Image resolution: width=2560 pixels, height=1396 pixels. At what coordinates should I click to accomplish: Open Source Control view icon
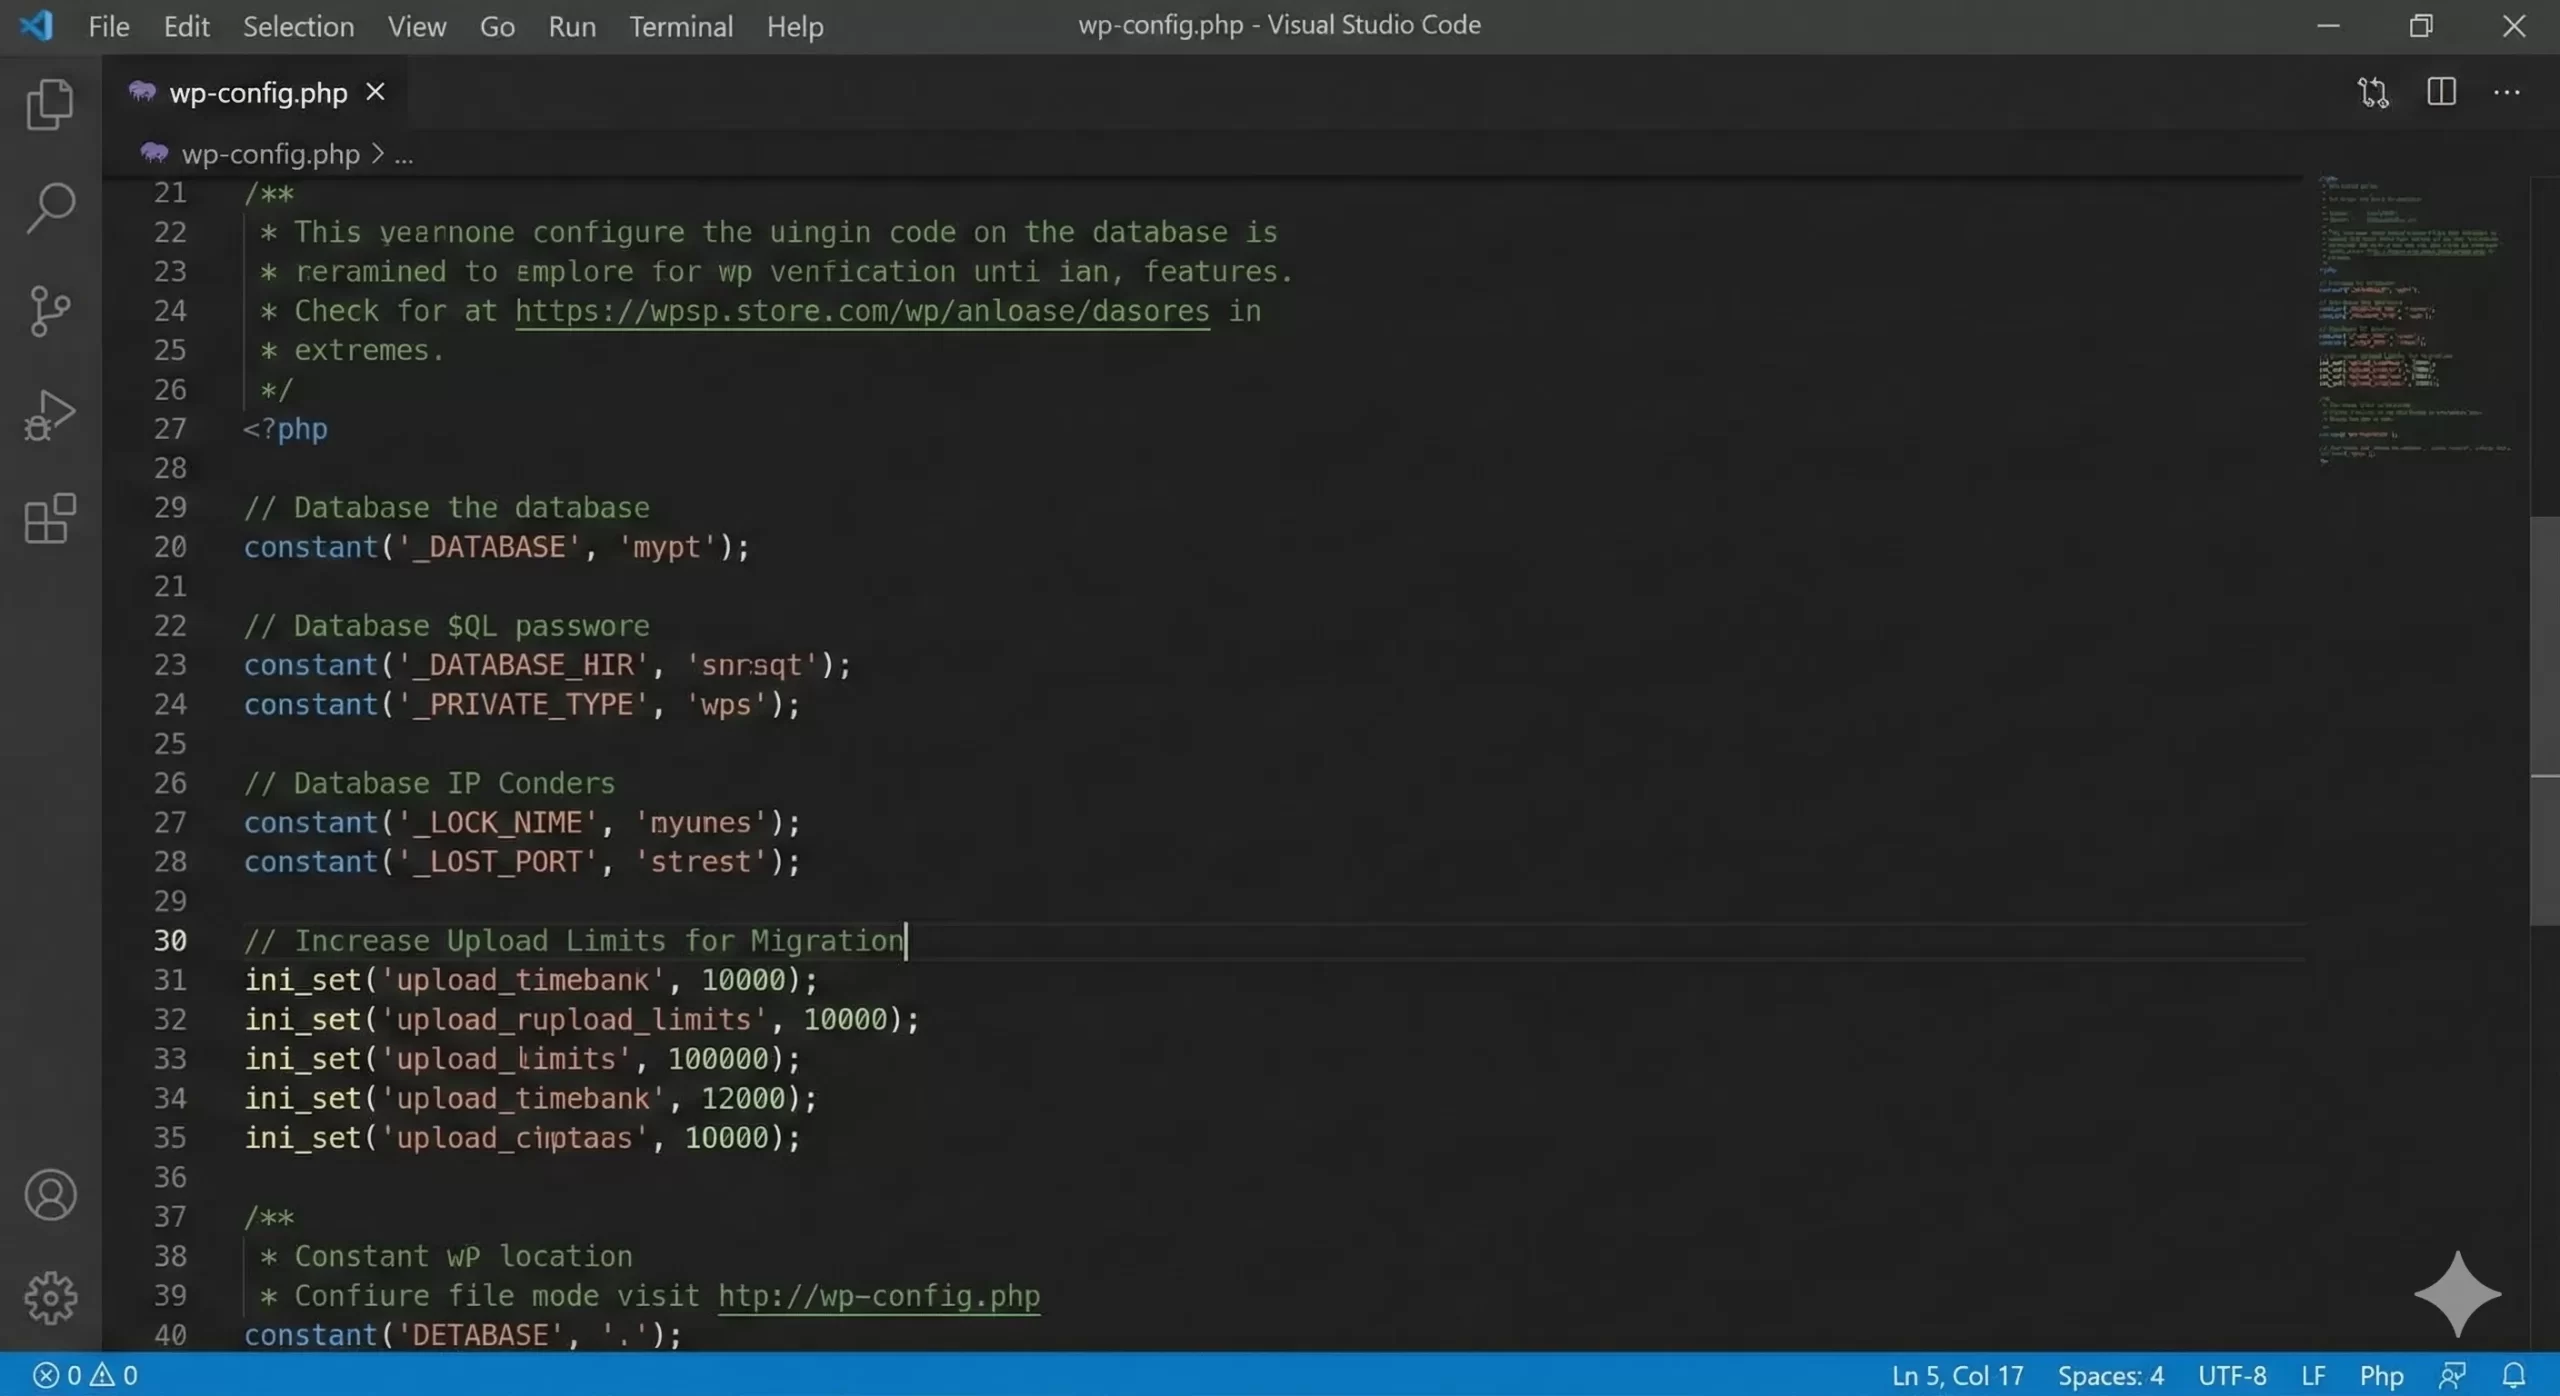coord(50,311)
